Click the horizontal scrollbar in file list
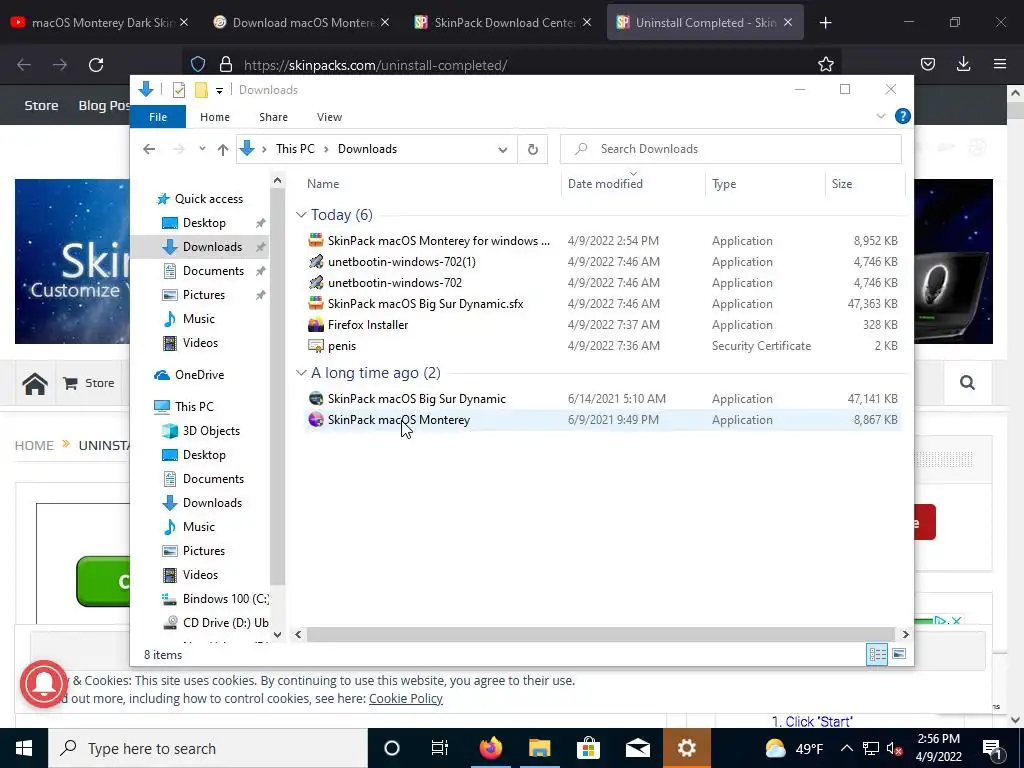Image resolution: width=1024 pixels, height=768 pixels. pyautogui.click(x=600, y=634)
